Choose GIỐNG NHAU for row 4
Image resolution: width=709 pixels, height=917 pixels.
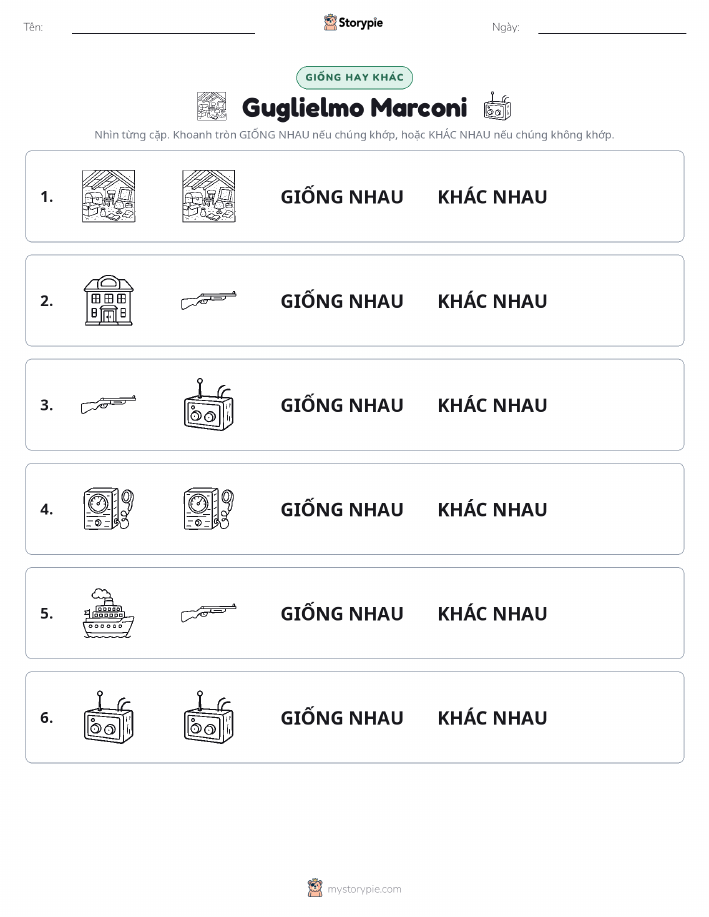(x=342, y=509)
